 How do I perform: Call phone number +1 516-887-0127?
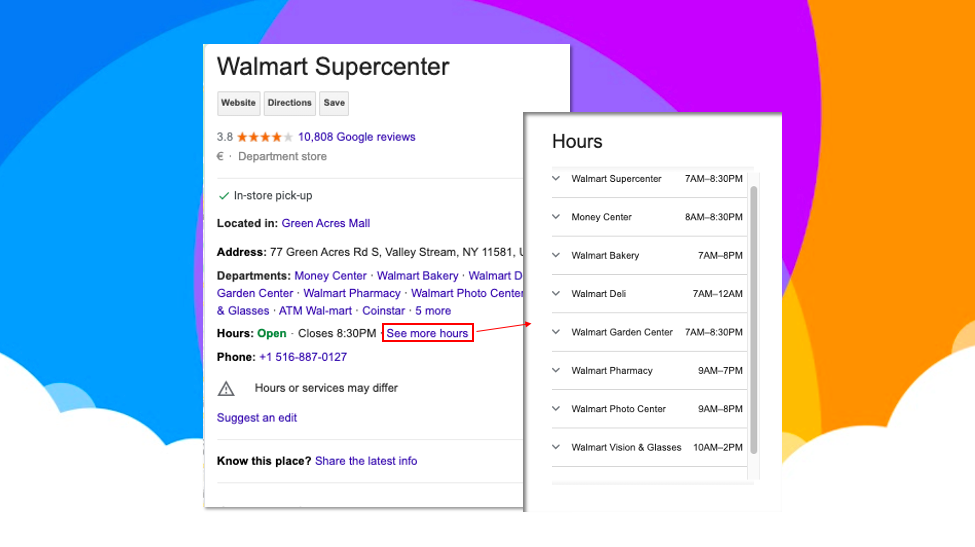point(303,357)
